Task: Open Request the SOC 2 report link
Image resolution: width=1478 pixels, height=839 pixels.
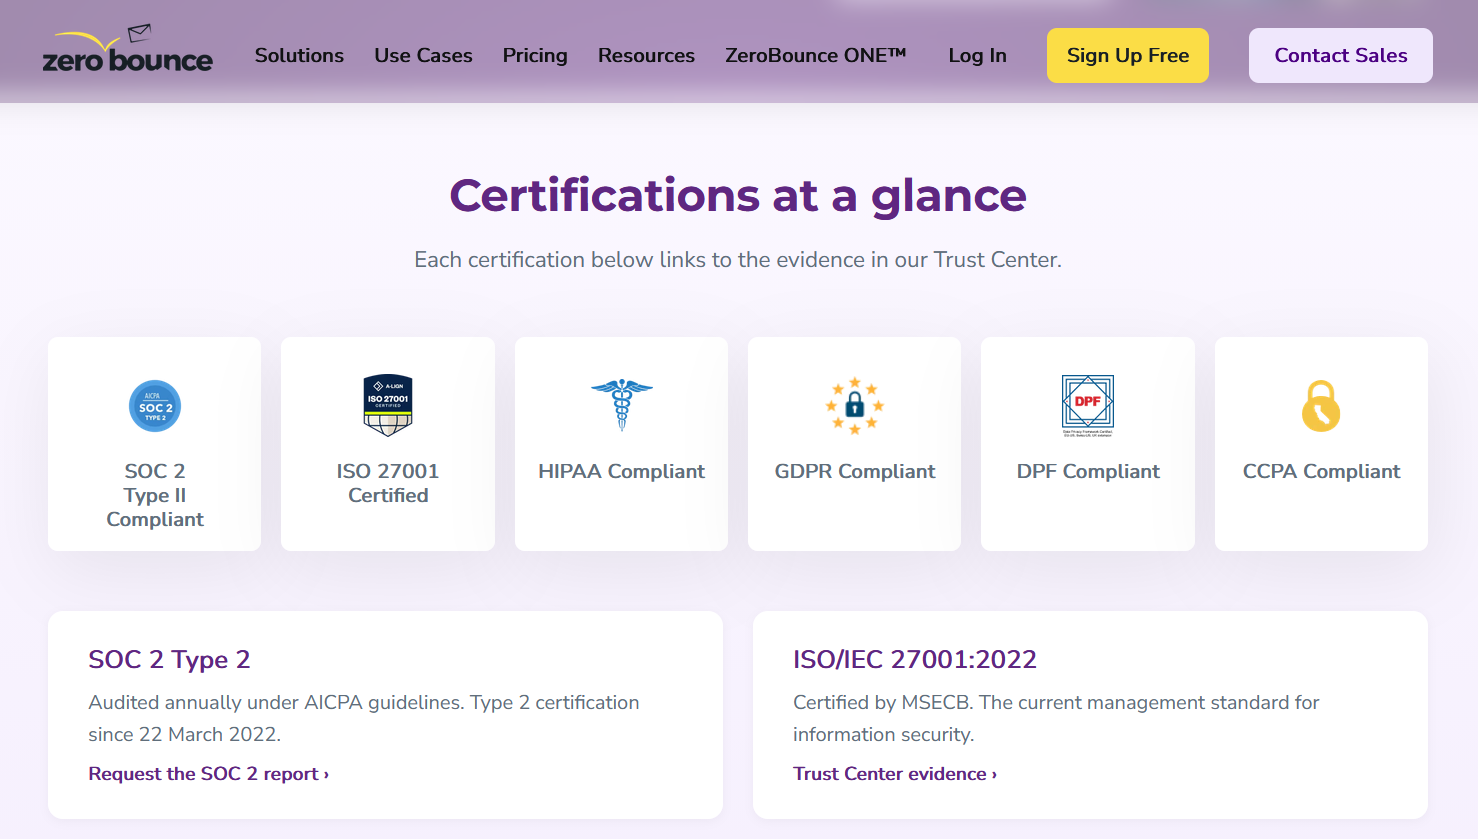Action: 208,774
